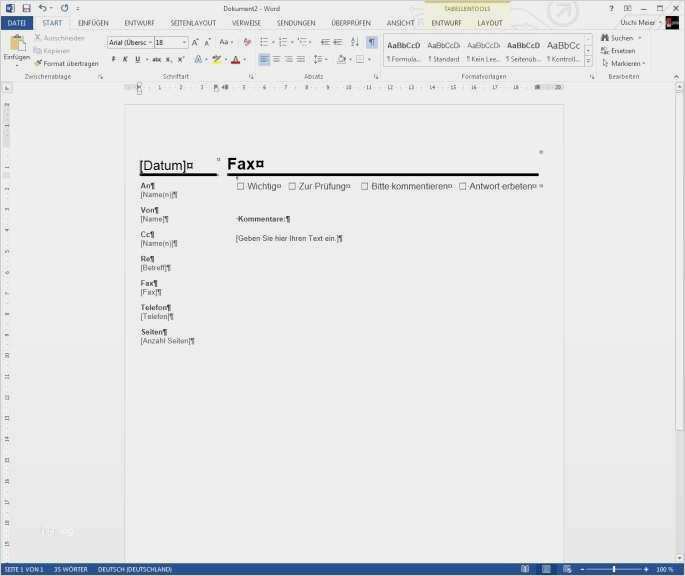Check the Zur Prüfung checkbox
Viewport: 685px width, 576px height.
(292, 186)
